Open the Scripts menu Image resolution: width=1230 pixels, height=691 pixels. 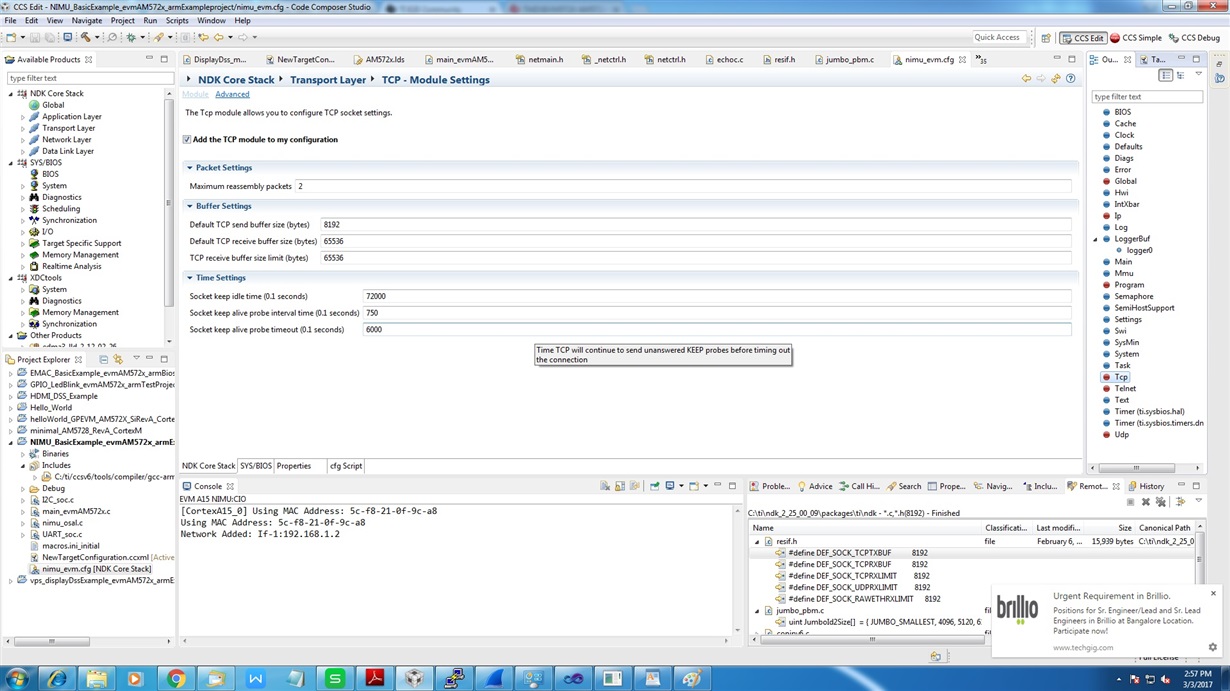(x=177, y=20)
